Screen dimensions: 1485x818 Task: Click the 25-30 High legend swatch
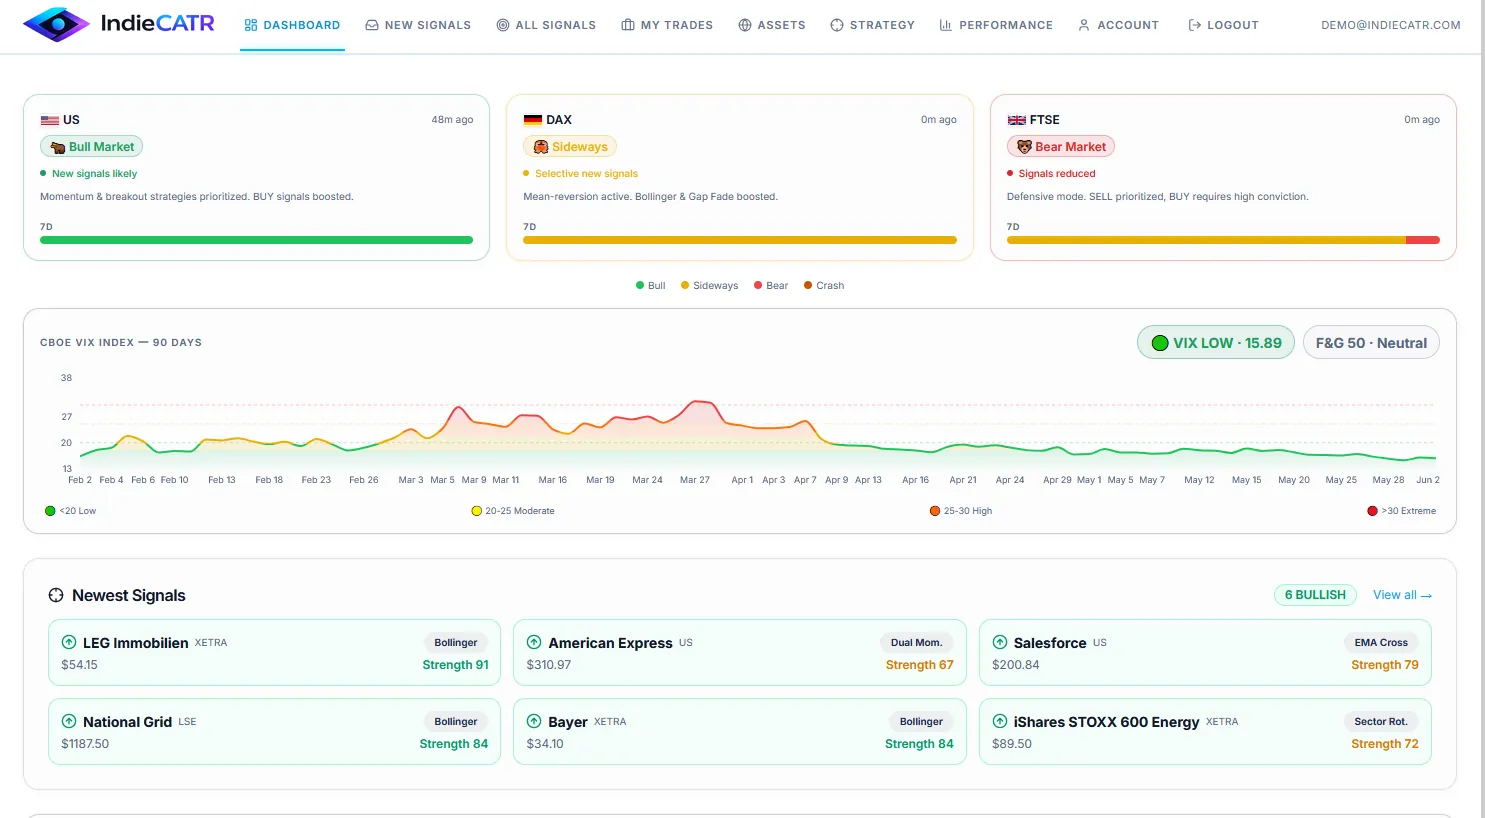click(935, 511)
